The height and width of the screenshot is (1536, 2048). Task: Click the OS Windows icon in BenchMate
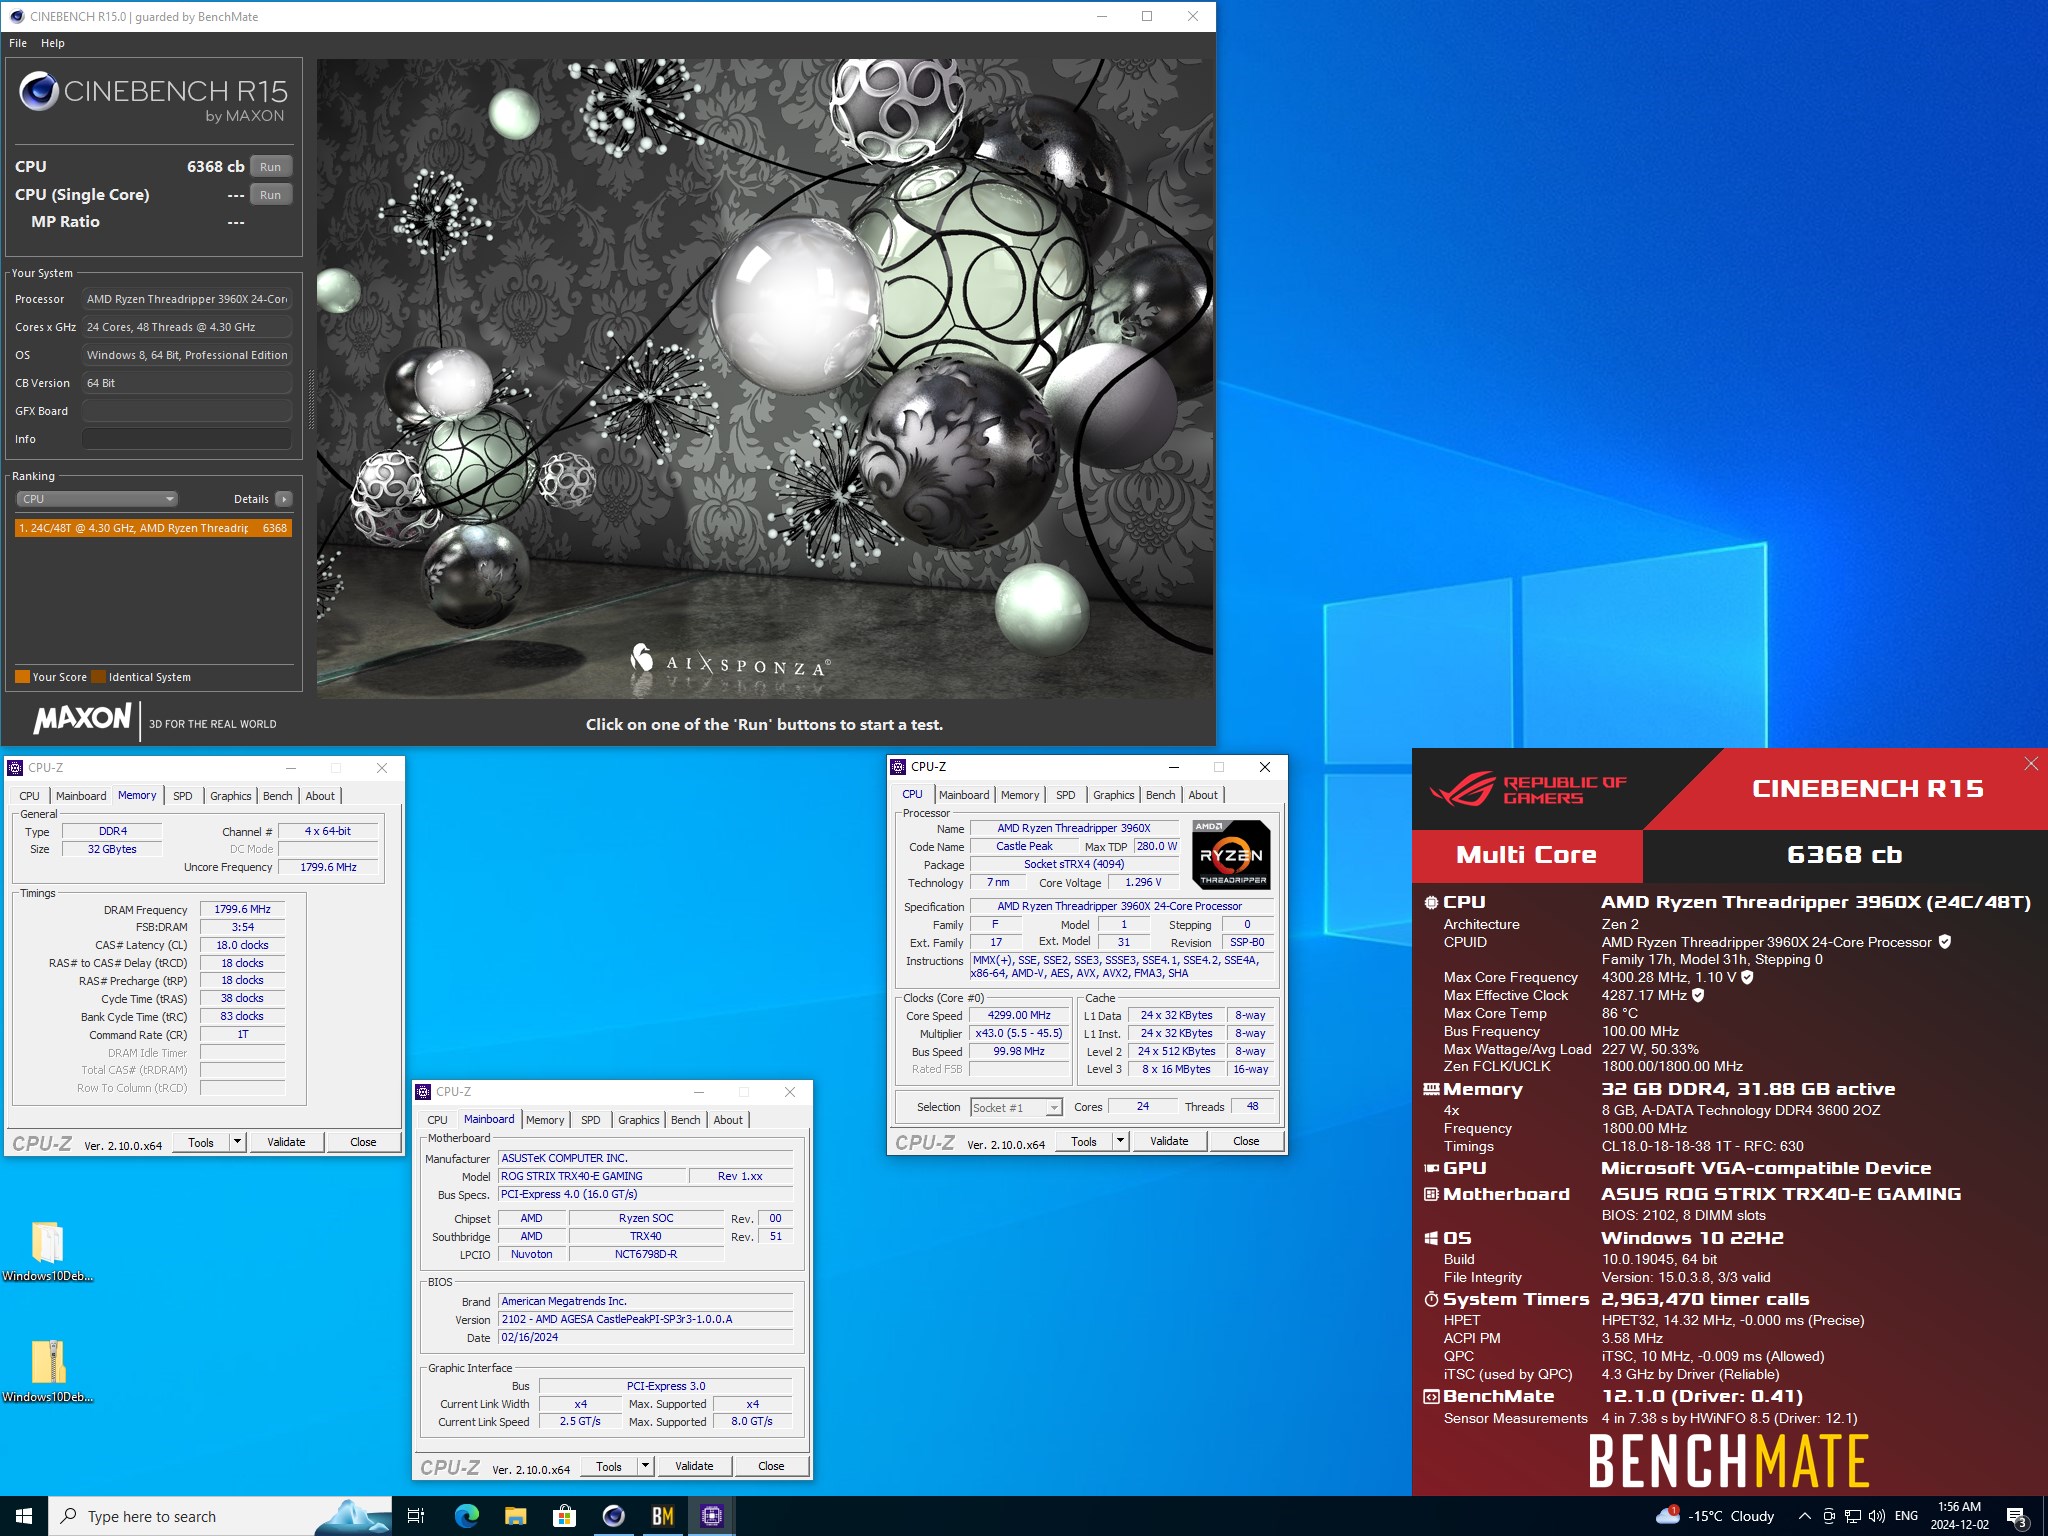point(1431,1238)
